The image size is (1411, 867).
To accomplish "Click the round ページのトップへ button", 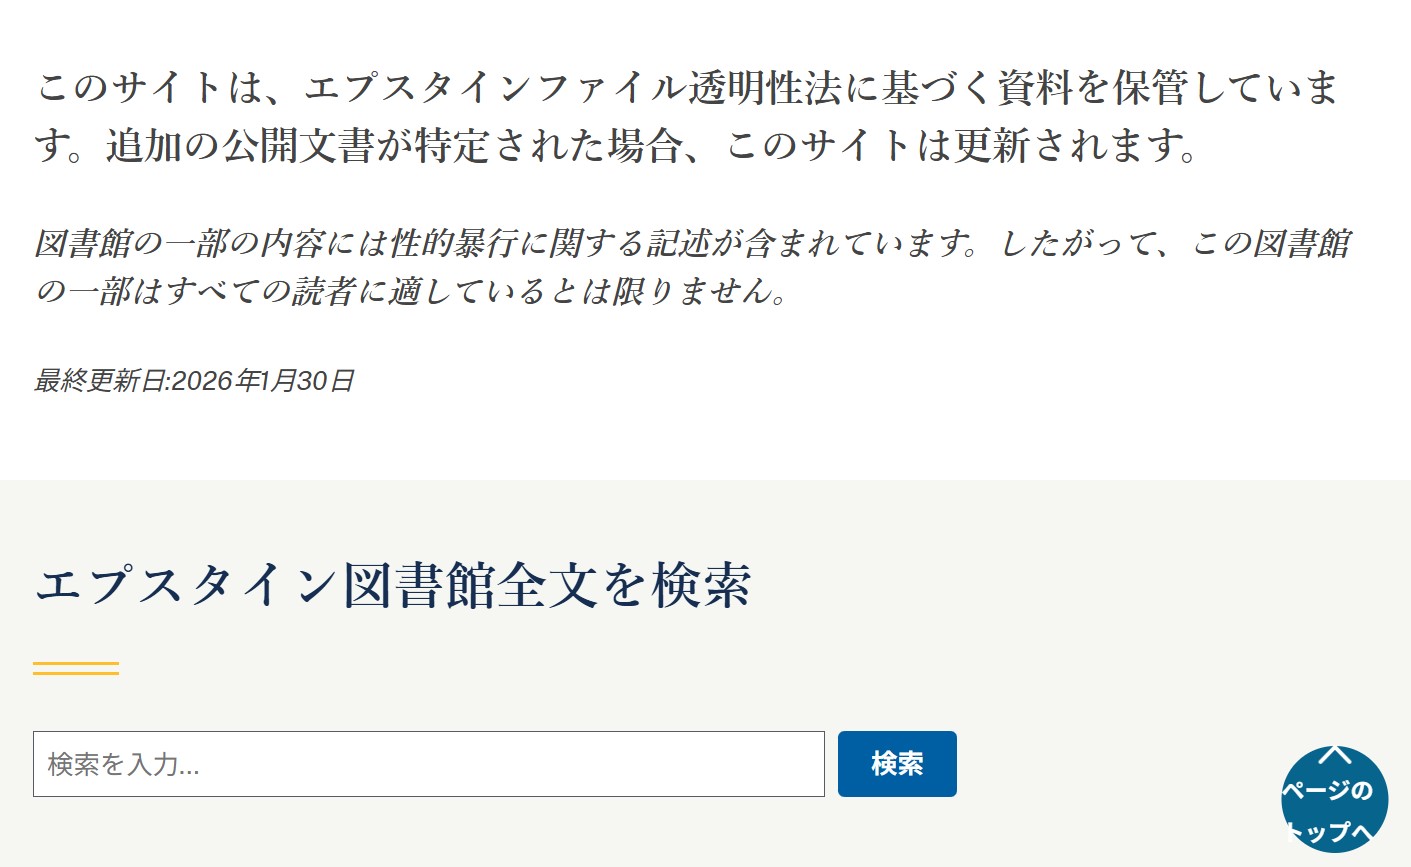I will coord(1334,800).
